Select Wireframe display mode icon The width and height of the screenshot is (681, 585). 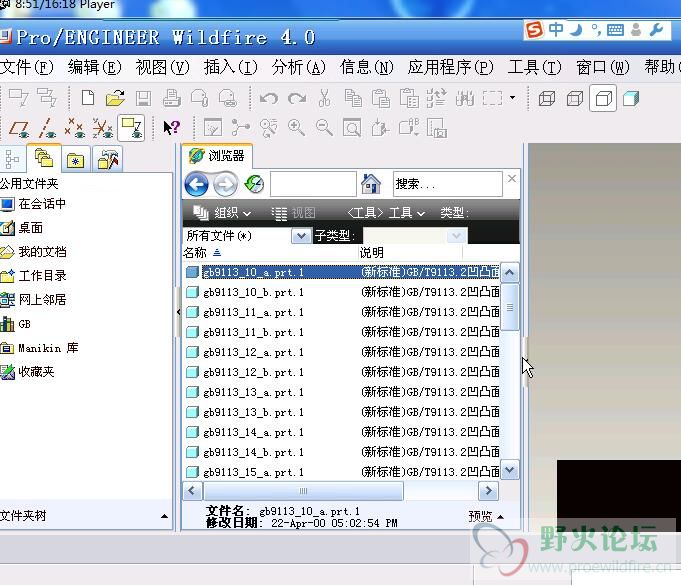[x=547, y=99]
